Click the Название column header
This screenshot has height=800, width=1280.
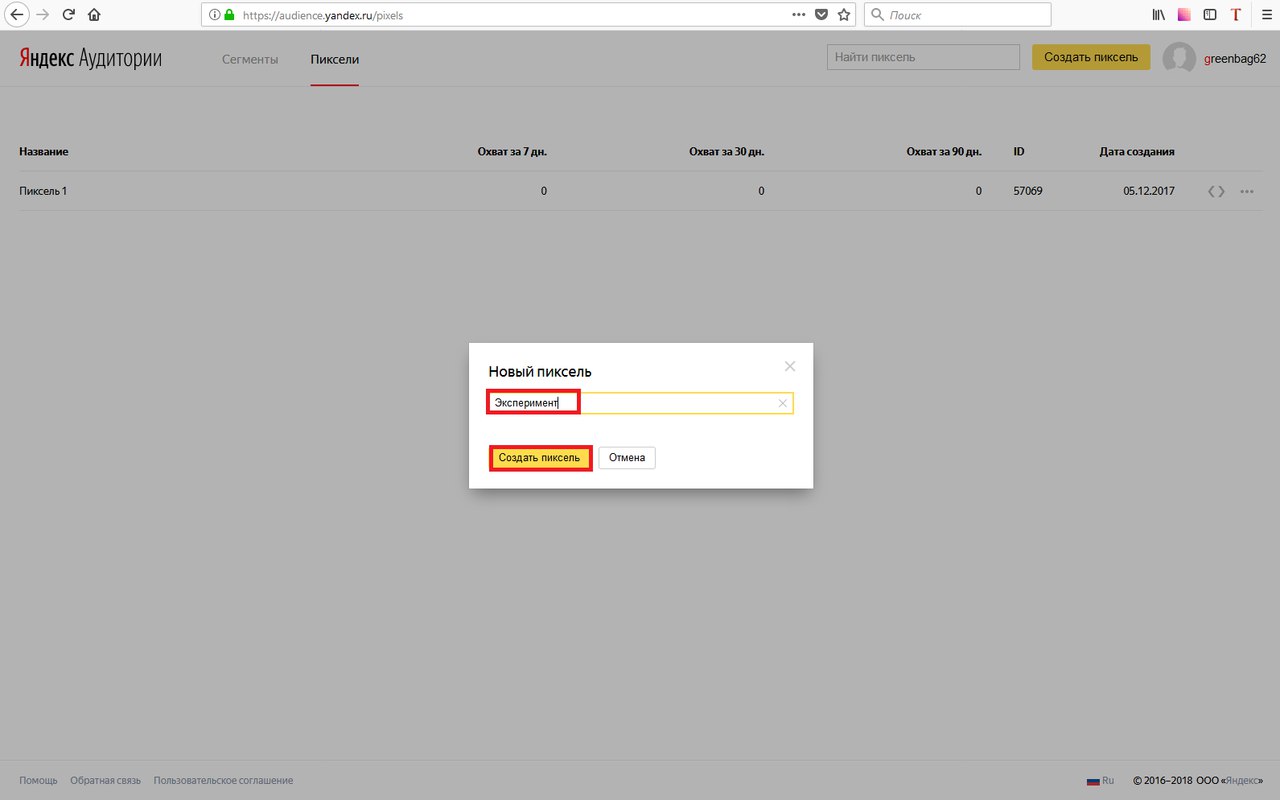point(44,152)
